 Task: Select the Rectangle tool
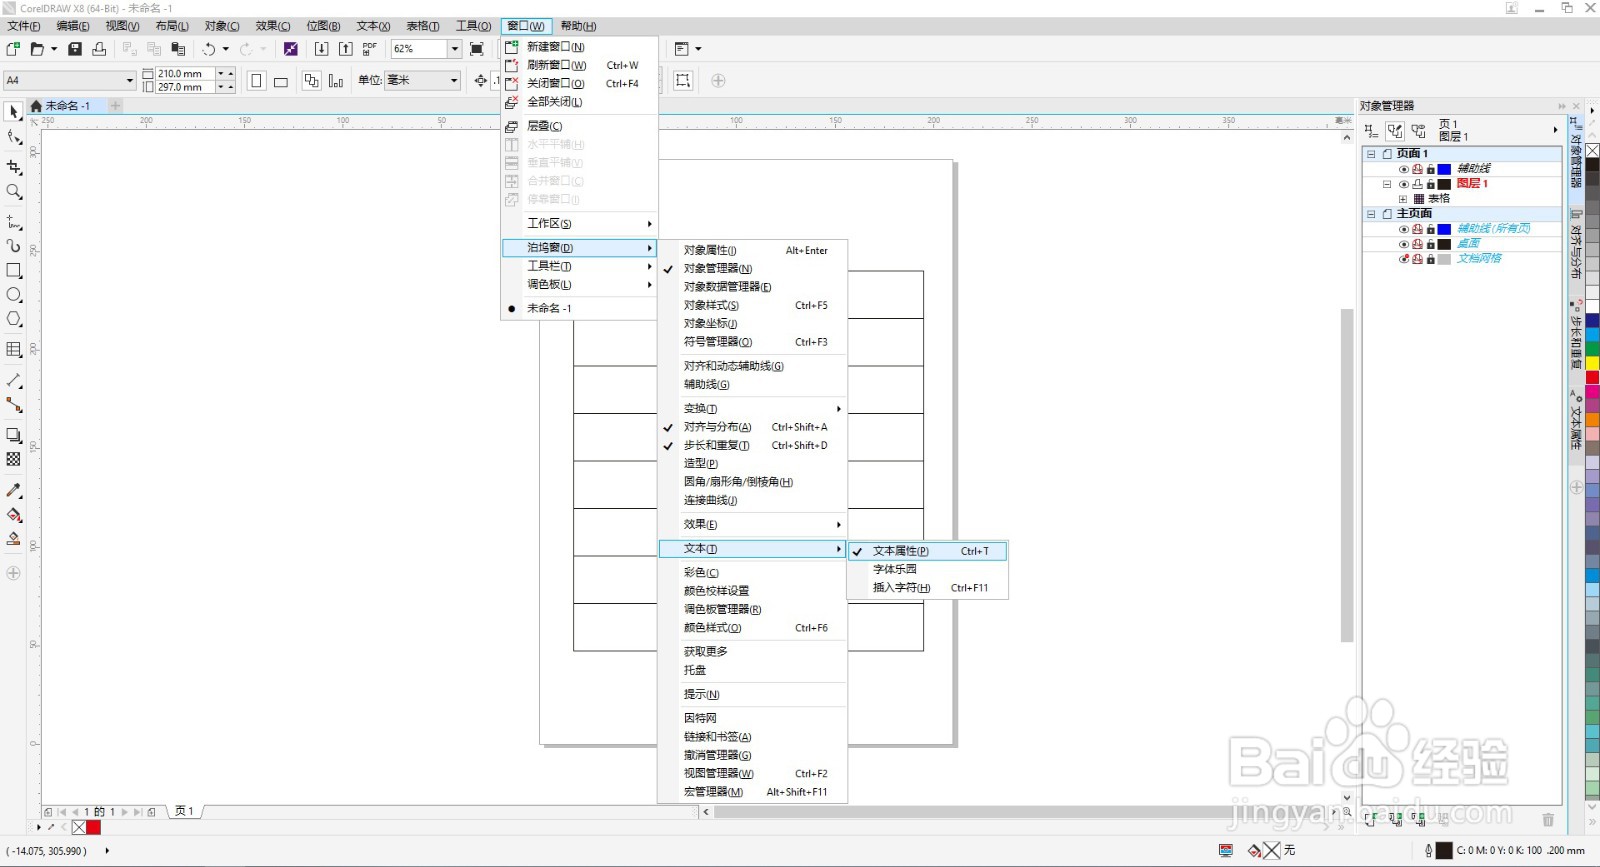click(14, 271)
